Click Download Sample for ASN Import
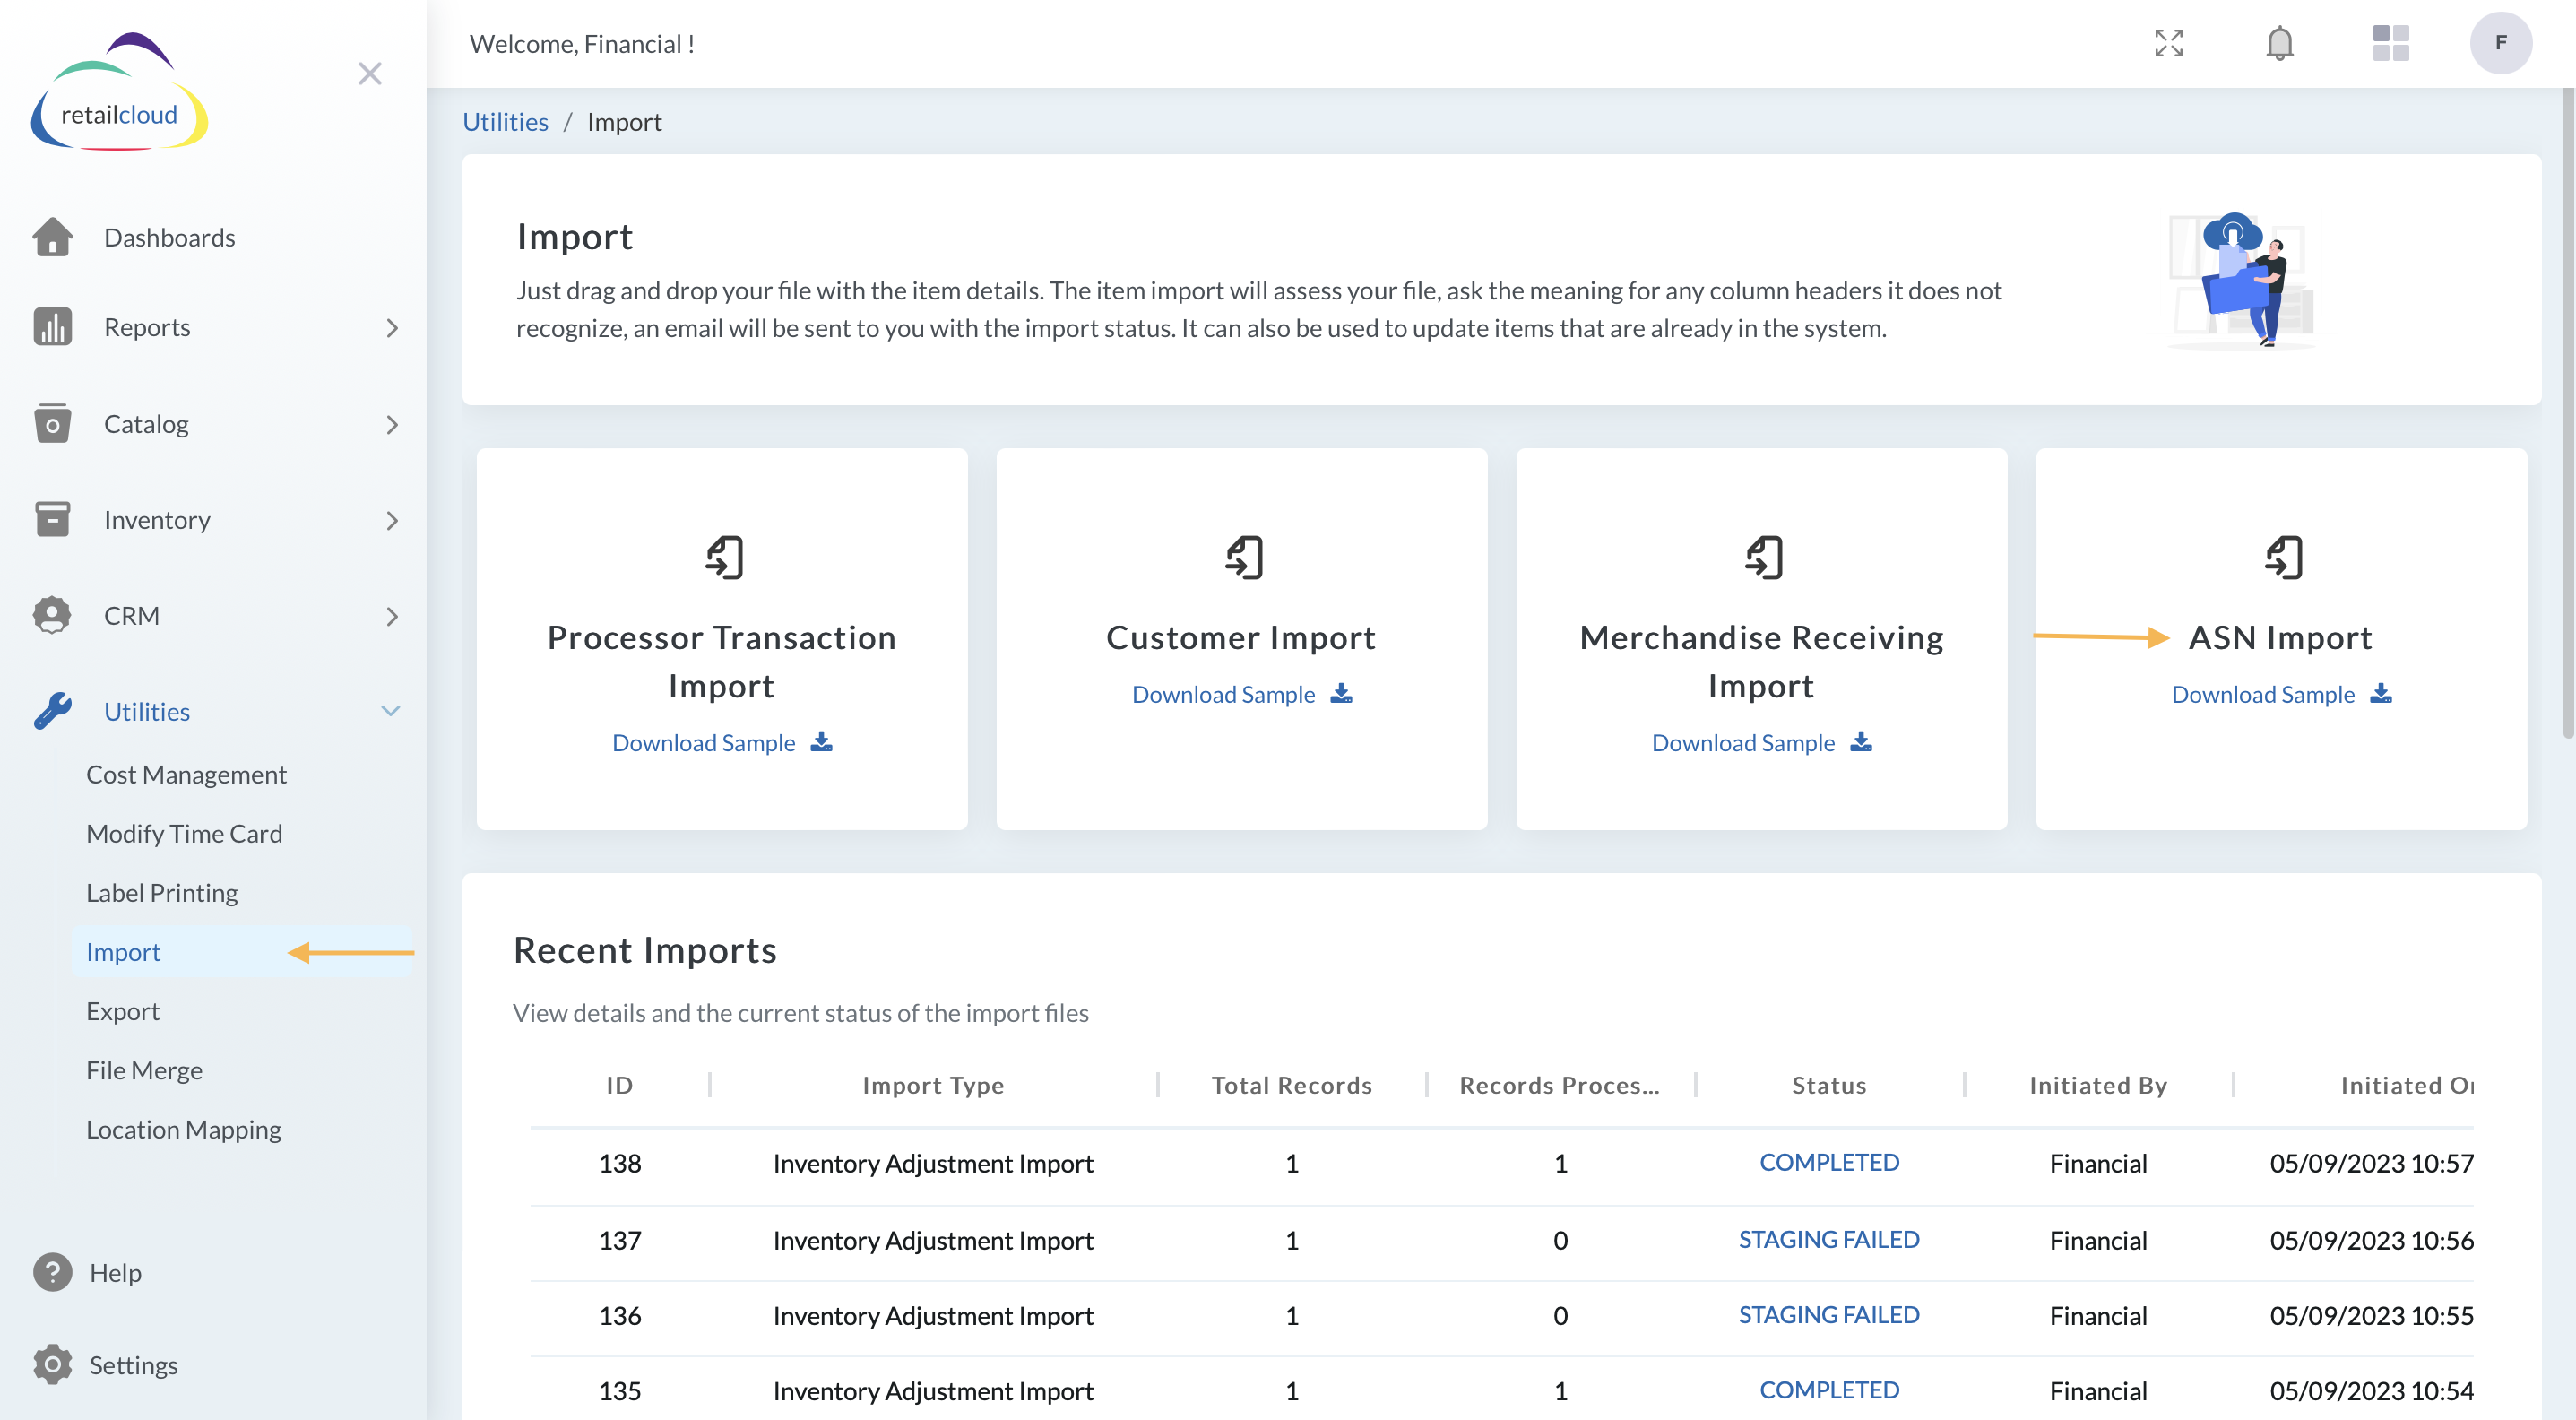The image size is (2576, 1420). click(x=2263, y=694)
